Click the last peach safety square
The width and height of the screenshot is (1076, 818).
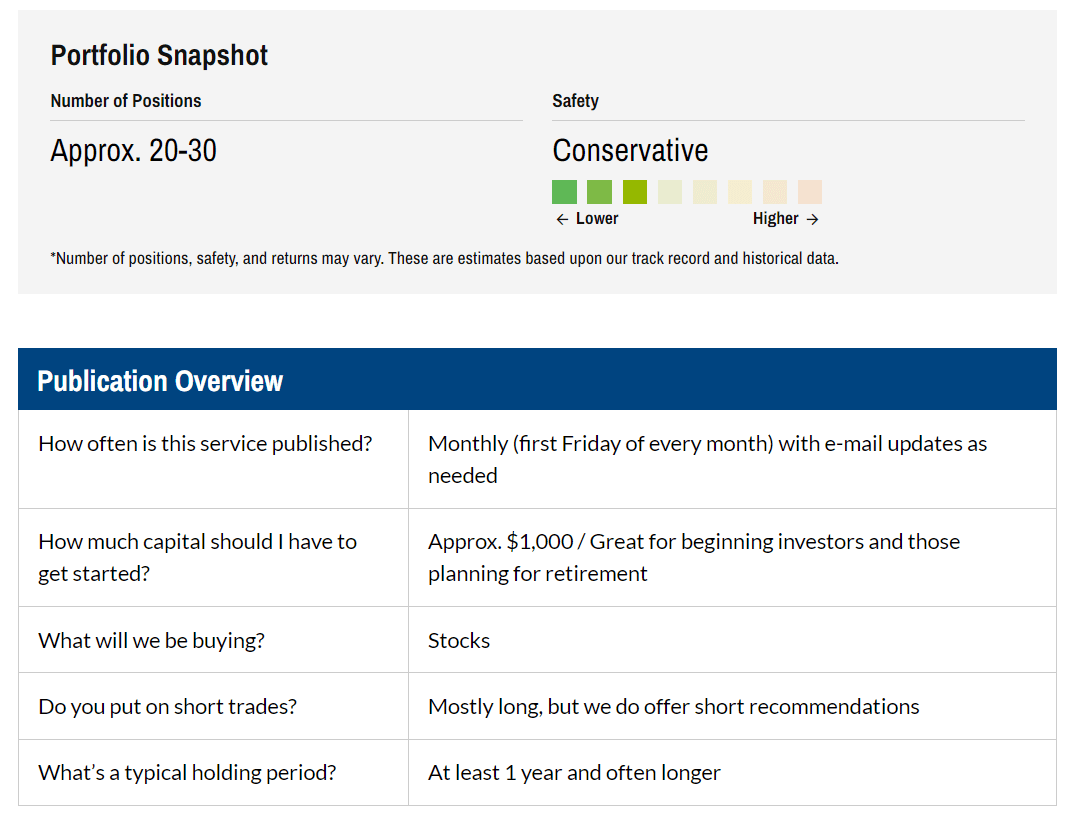pos(810,192)
